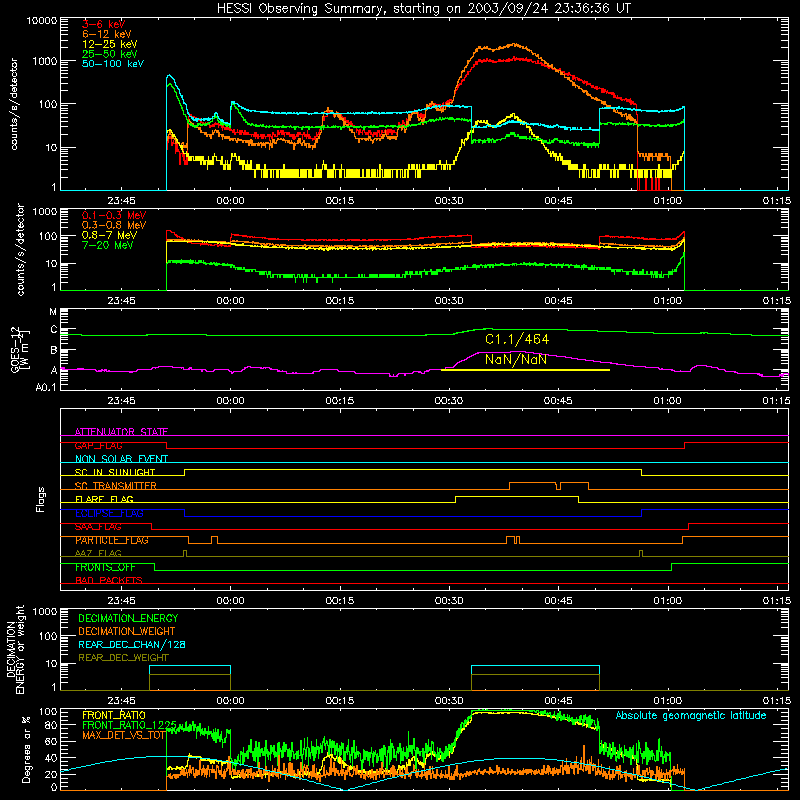Click the REAR_DEC_WEIGHT legend label

pyautogui.click(x=123, y=658)
